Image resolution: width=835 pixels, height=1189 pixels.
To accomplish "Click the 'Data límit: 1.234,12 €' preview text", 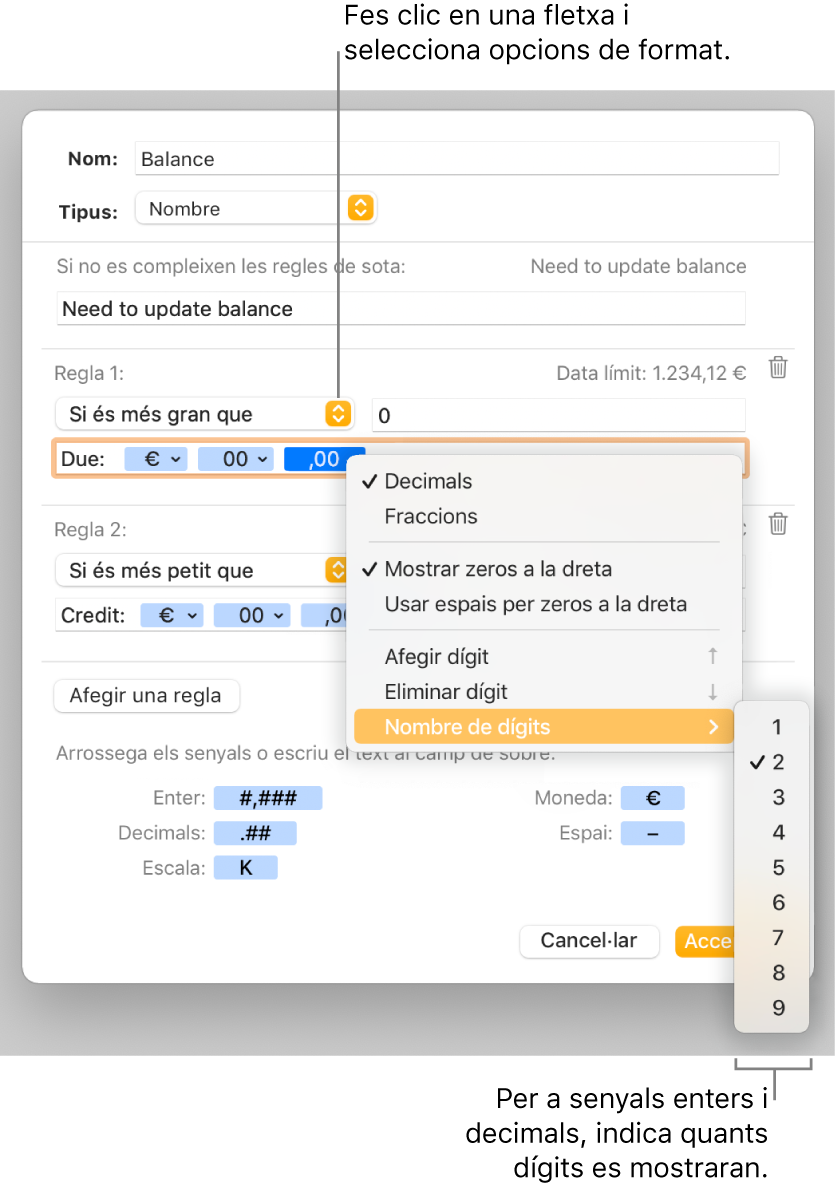I will click(x=651, y=373).
